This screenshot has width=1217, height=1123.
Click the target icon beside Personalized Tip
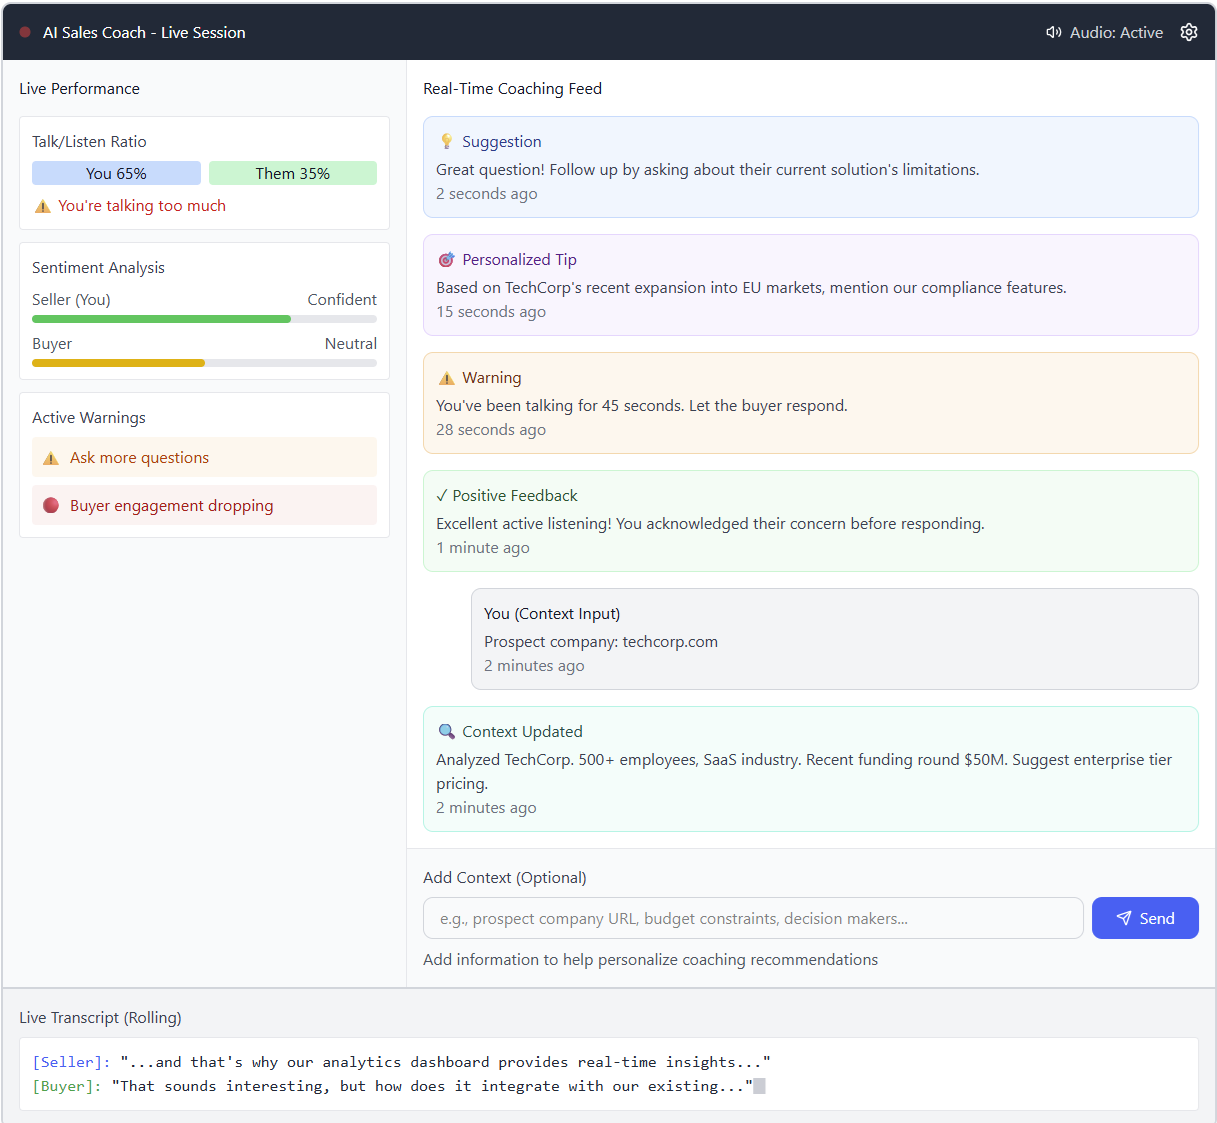447,259
